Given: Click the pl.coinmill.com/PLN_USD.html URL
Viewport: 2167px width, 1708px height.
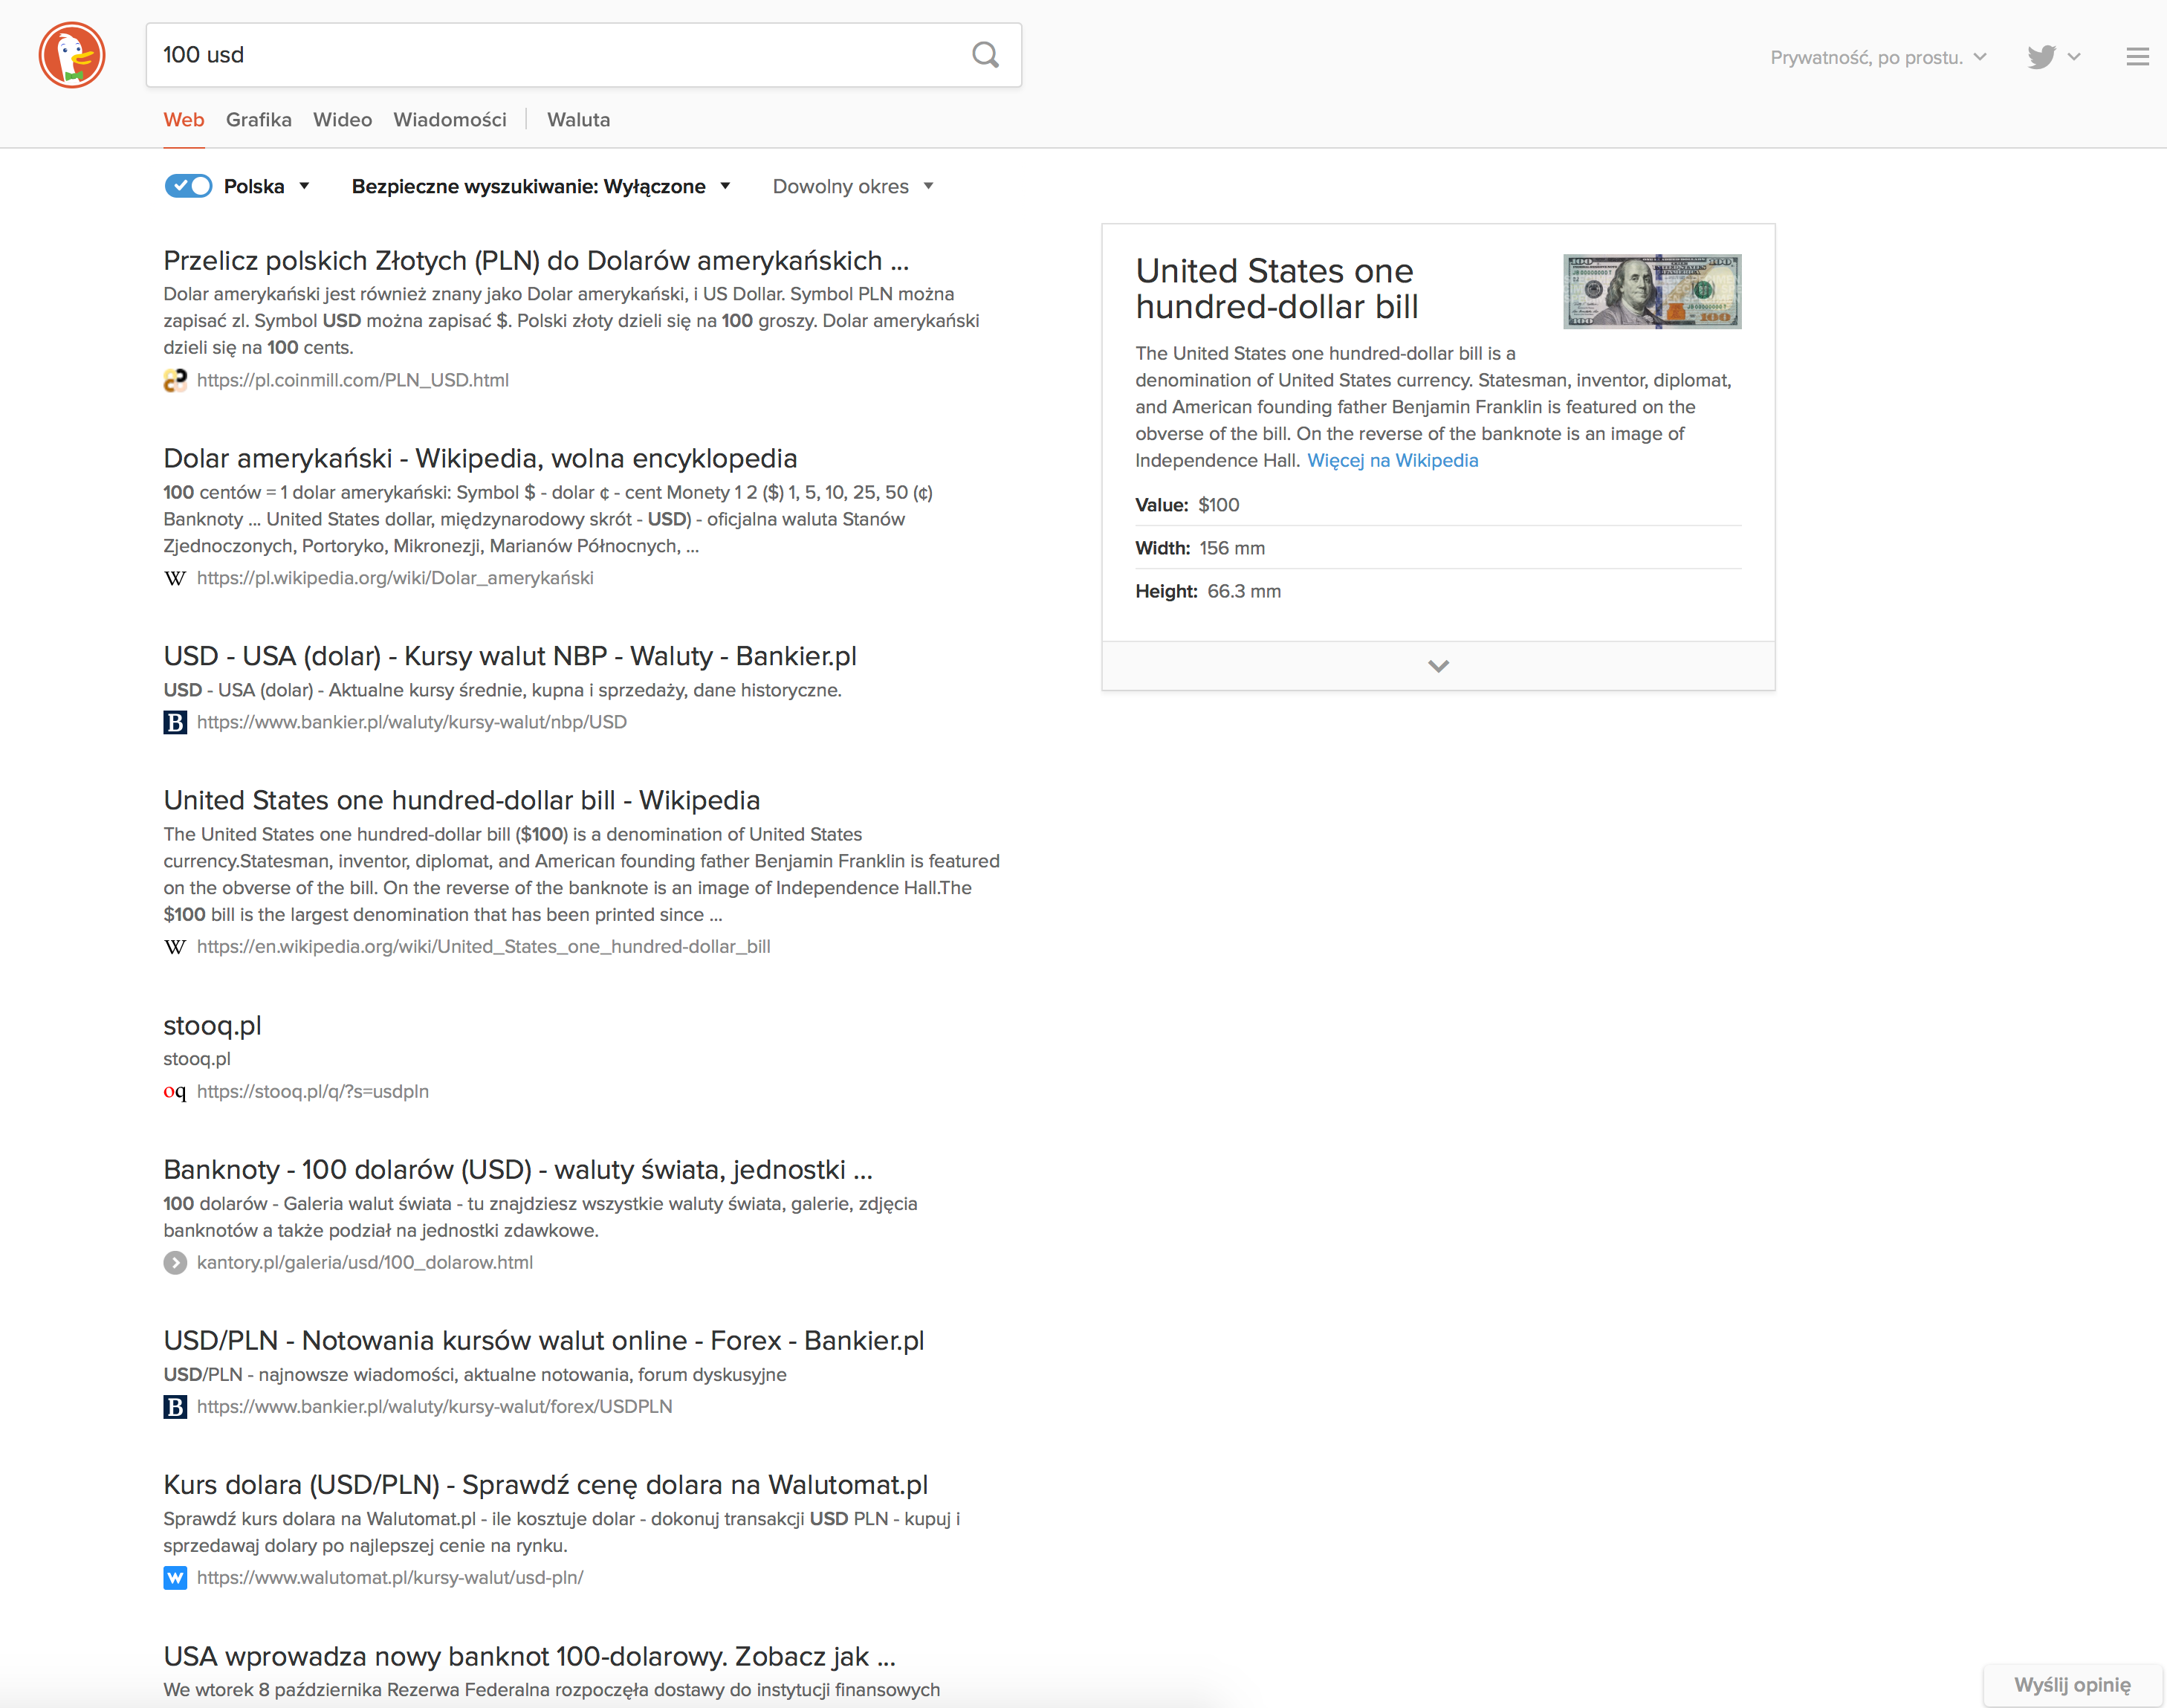Looking at the screenshot, I should (x=352, y=380).
